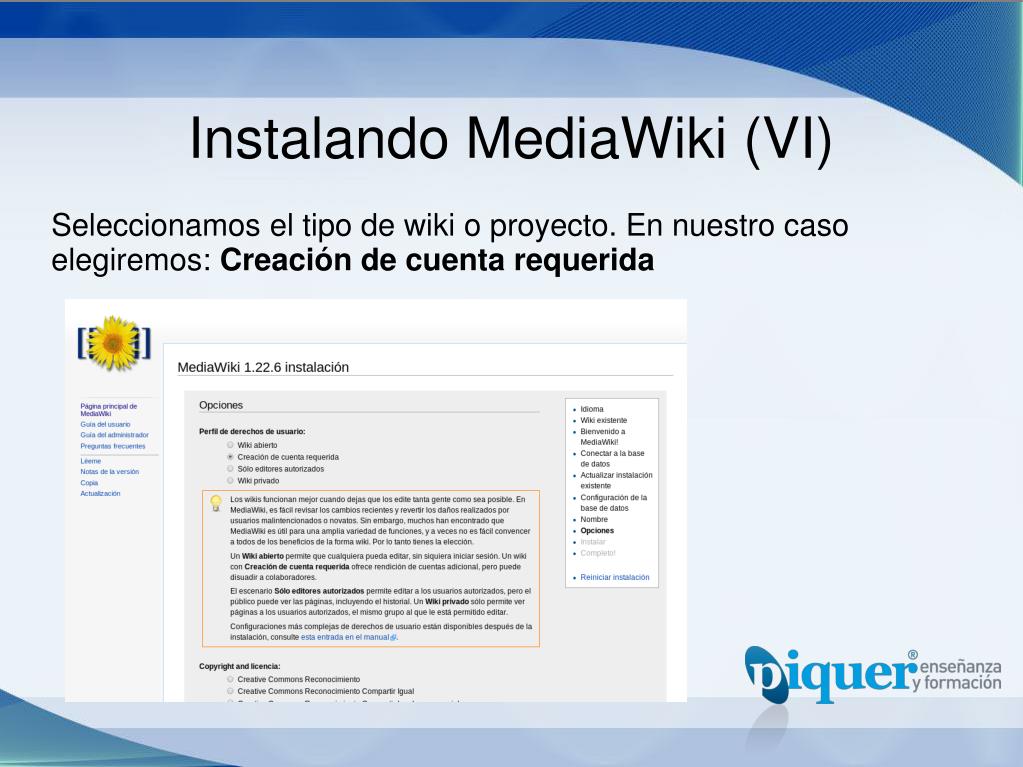Click the greyed Instalar step
Screen dimensions: 1023x767
(593, 541)
